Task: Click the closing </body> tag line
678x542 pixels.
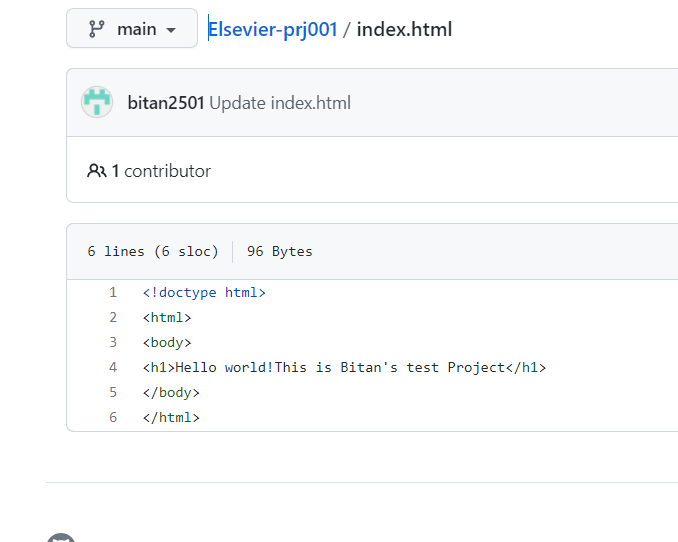Action: pos(171,393)
